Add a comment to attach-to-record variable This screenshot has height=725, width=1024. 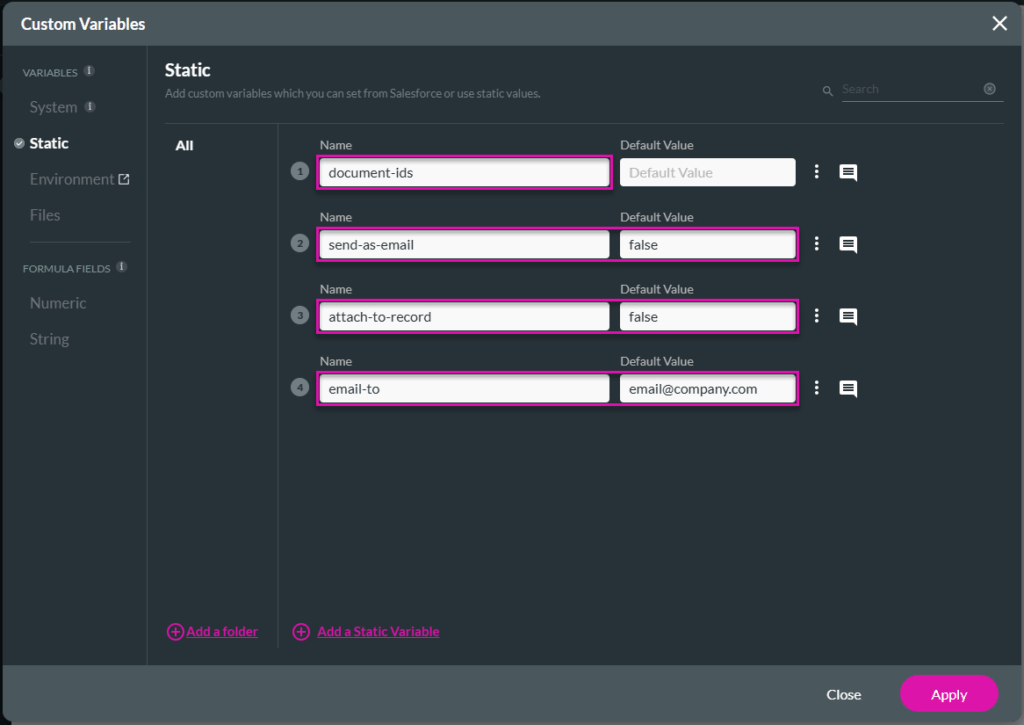[848, 316]
